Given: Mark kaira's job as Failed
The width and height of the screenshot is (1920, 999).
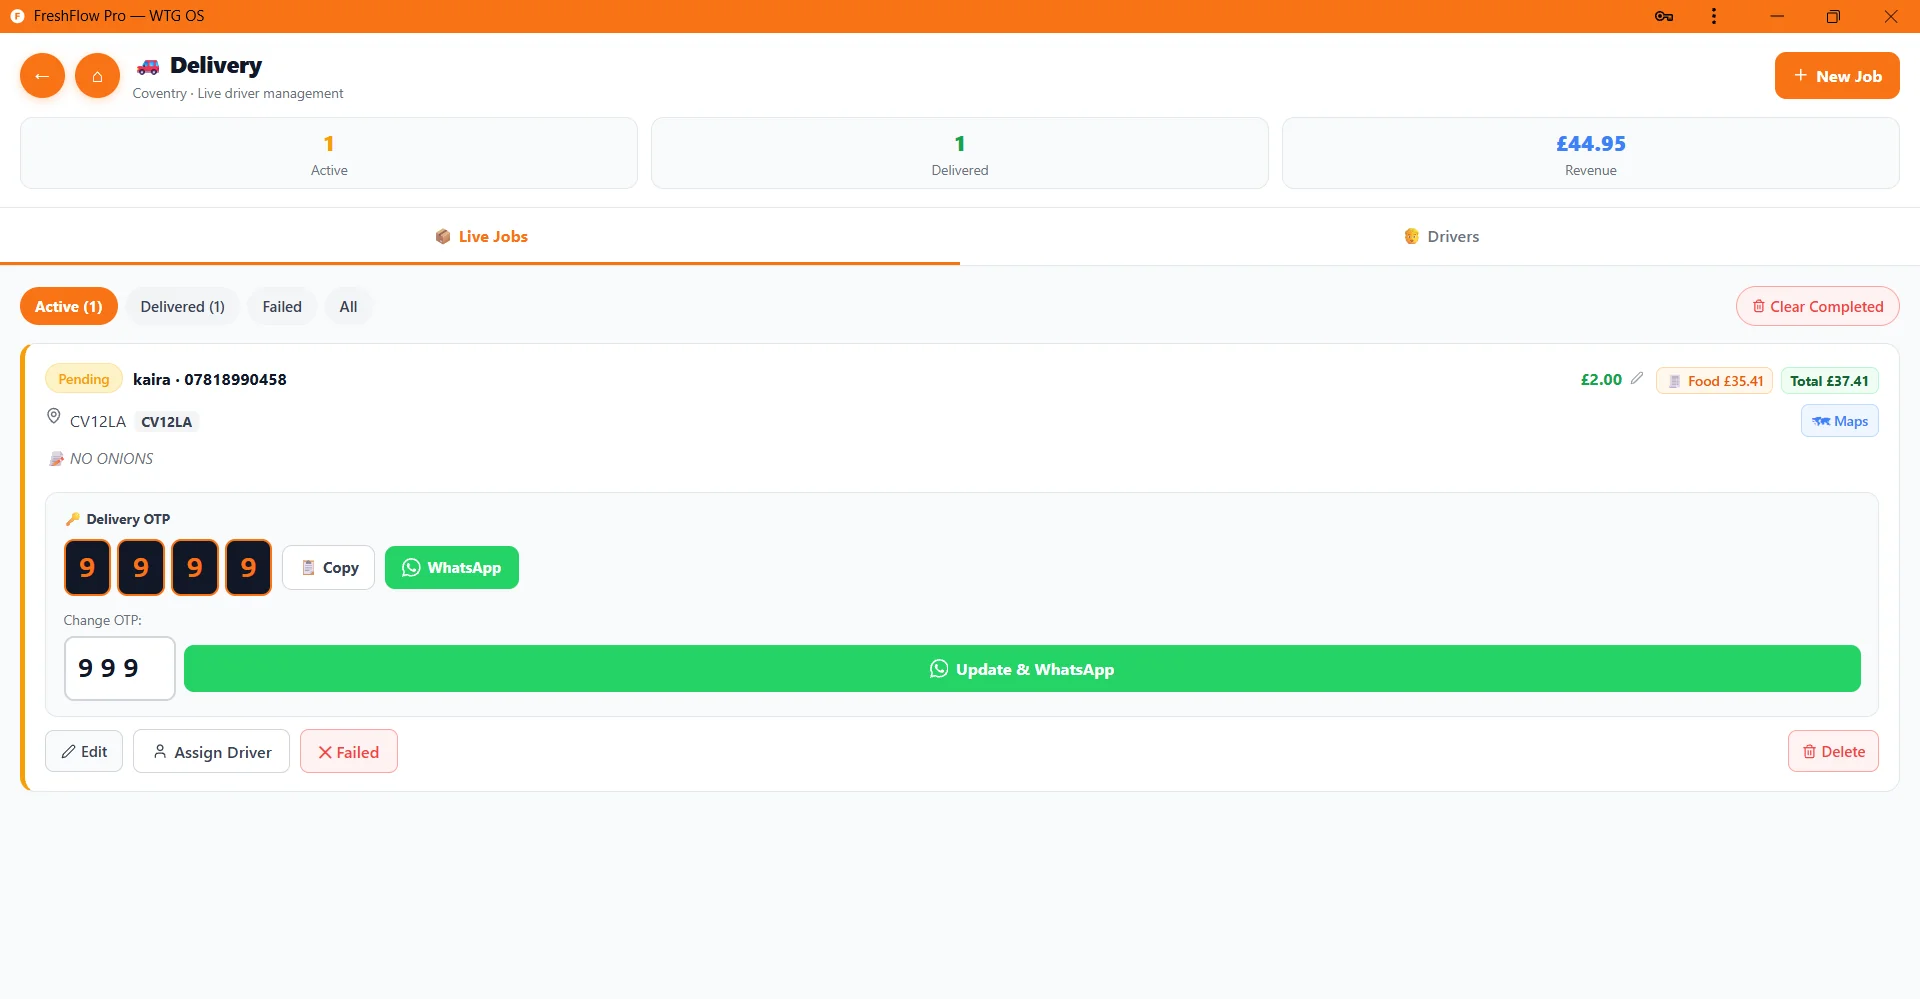Looking at the screenshot, I should [x=349, y=751].
